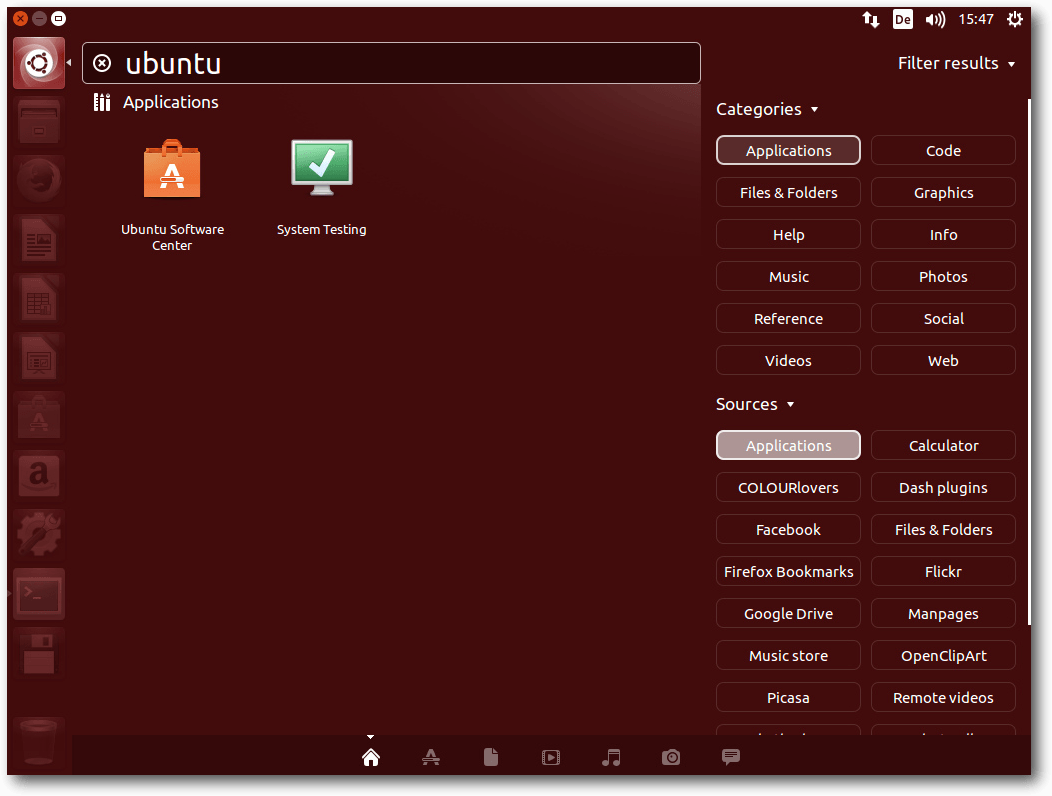Switch to the Videos lens

point(551,758)
